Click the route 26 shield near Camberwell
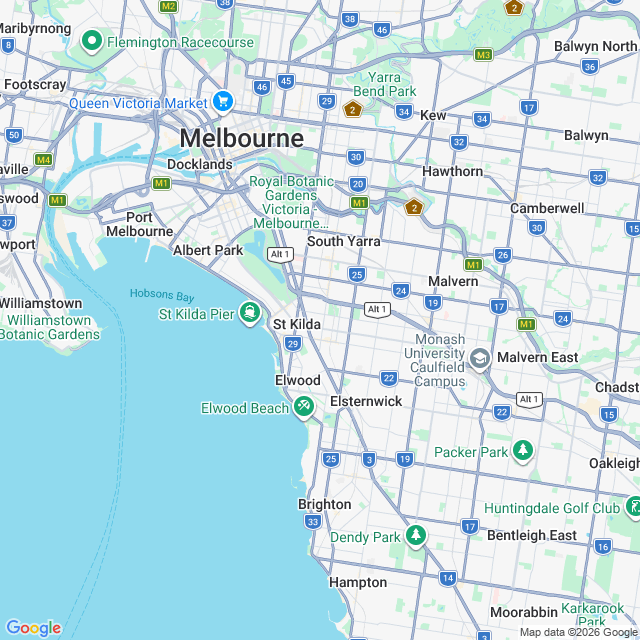This screenshot has width=640, height=640. click(x=502, y=256)
